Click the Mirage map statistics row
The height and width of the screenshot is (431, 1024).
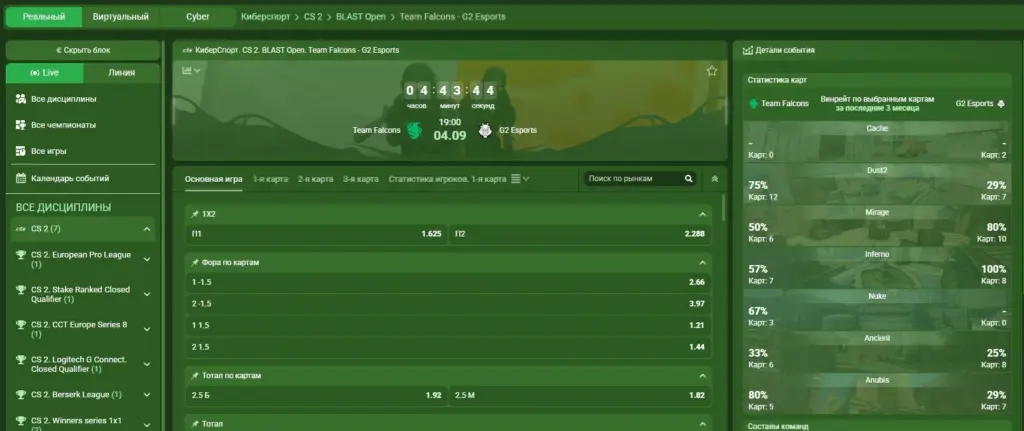[x=877, y=225]
